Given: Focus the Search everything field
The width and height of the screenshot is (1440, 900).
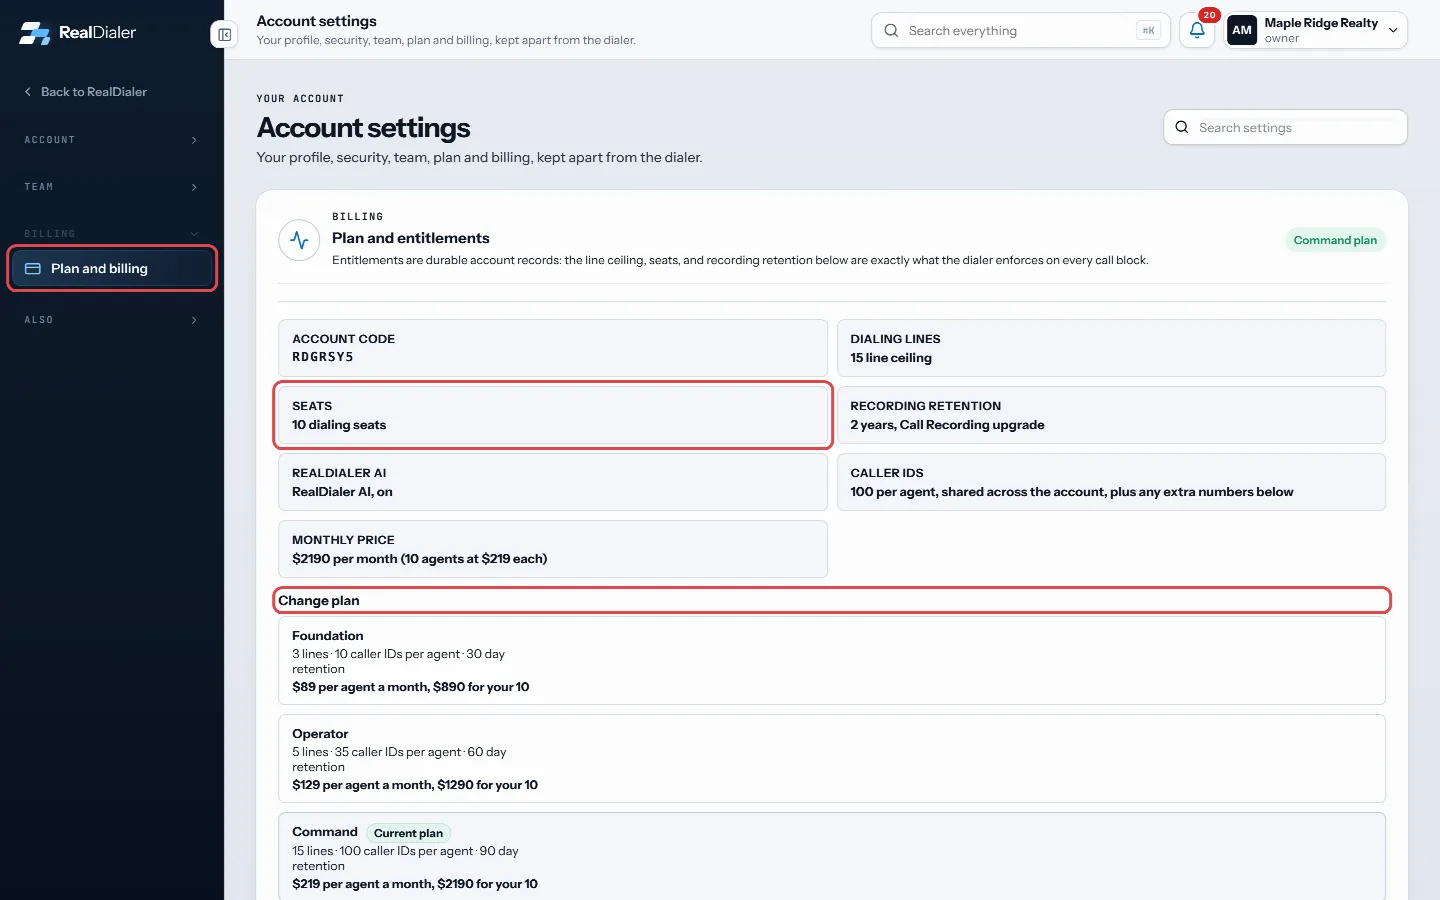Looking at the screenshot, I should (x=1020, y=30).
